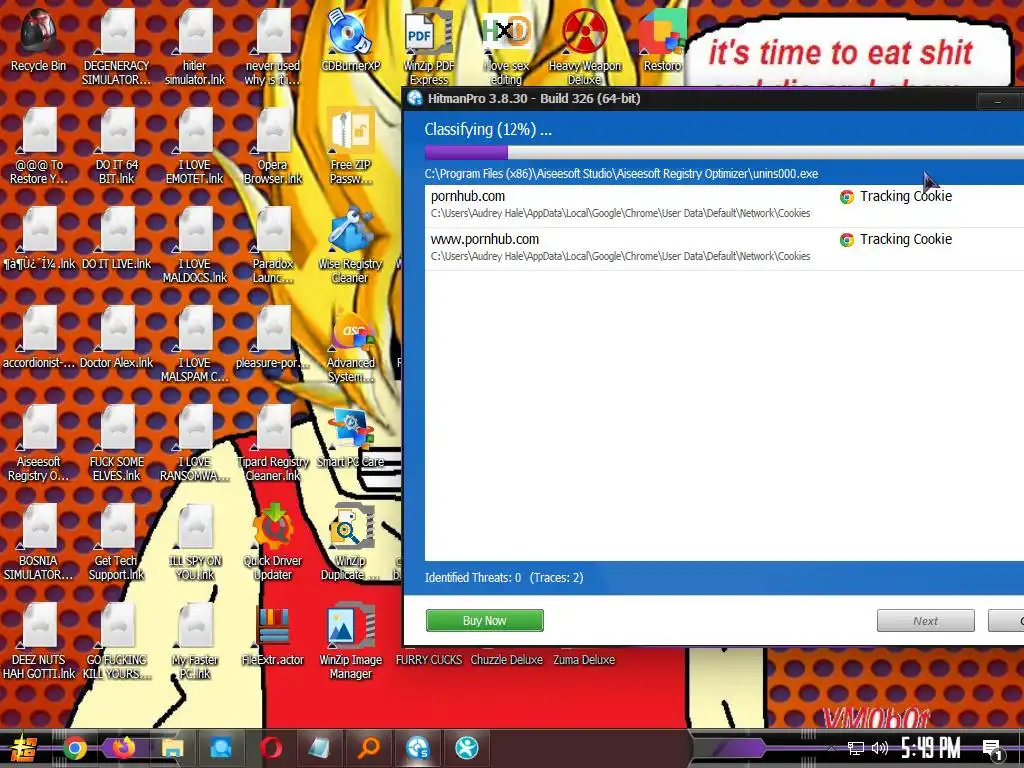The width and height of the screenshot is (1024, 768).
Task: Open Doctor Alex.lnk shortcut
Action: click(x=116, y=338)
